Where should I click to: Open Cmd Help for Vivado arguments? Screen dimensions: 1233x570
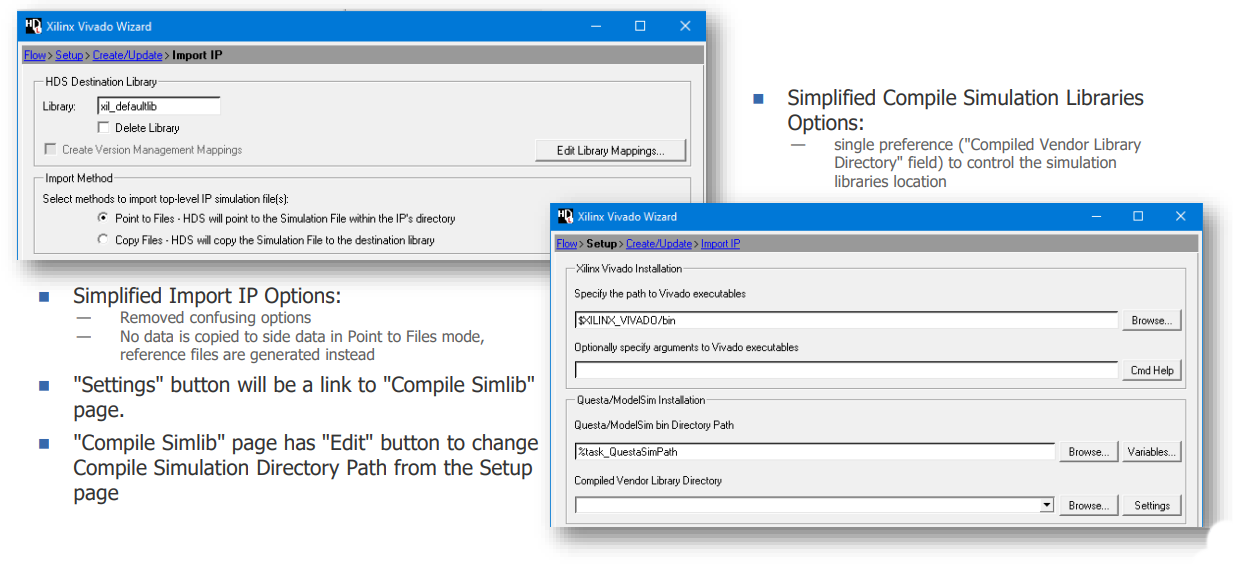[1151, 370]
